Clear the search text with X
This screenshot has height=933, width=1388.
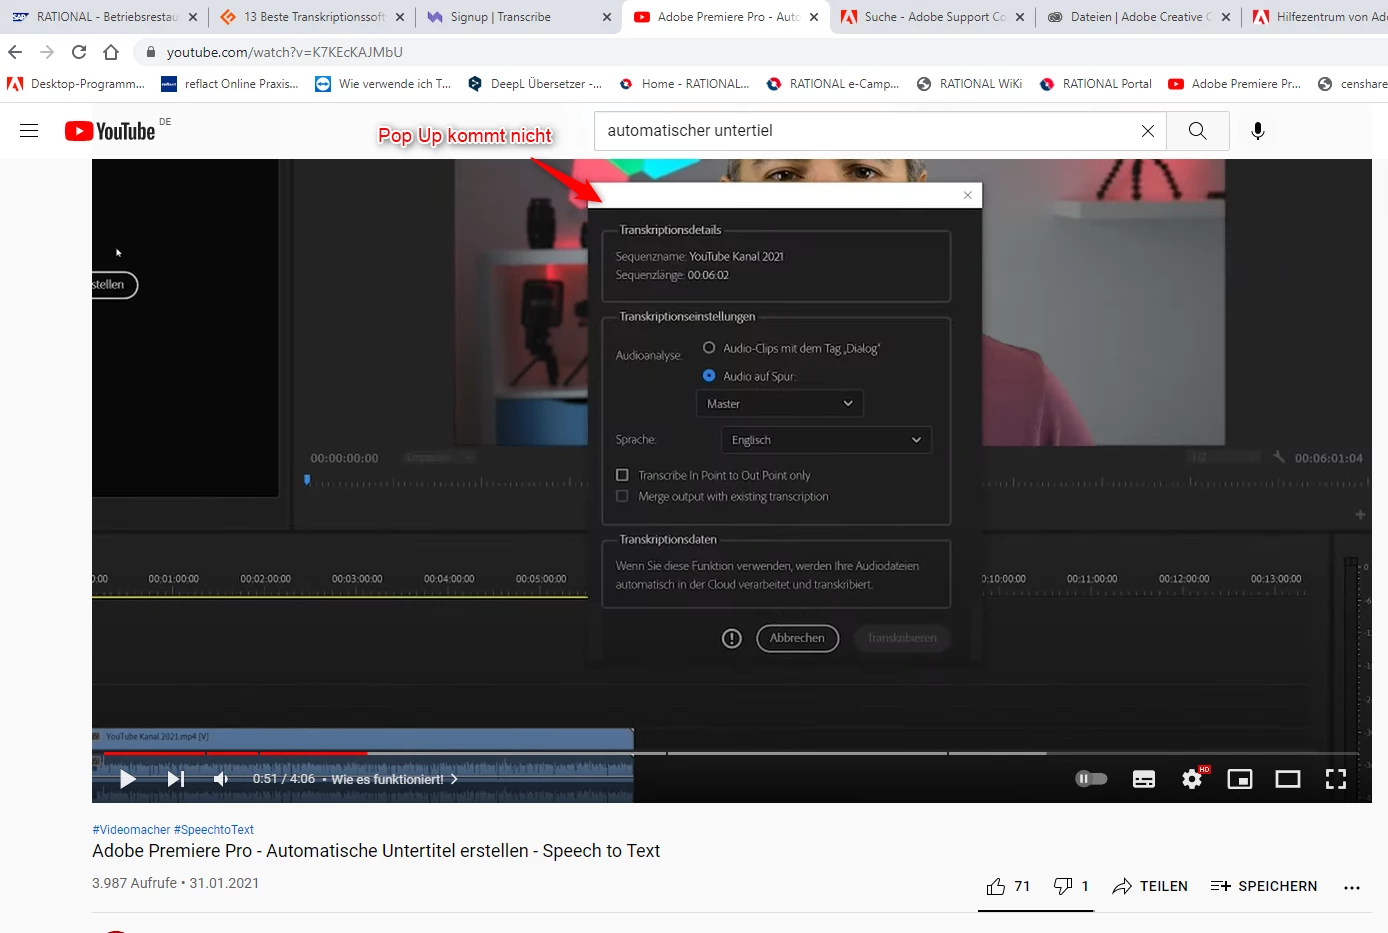[1148, 131]
